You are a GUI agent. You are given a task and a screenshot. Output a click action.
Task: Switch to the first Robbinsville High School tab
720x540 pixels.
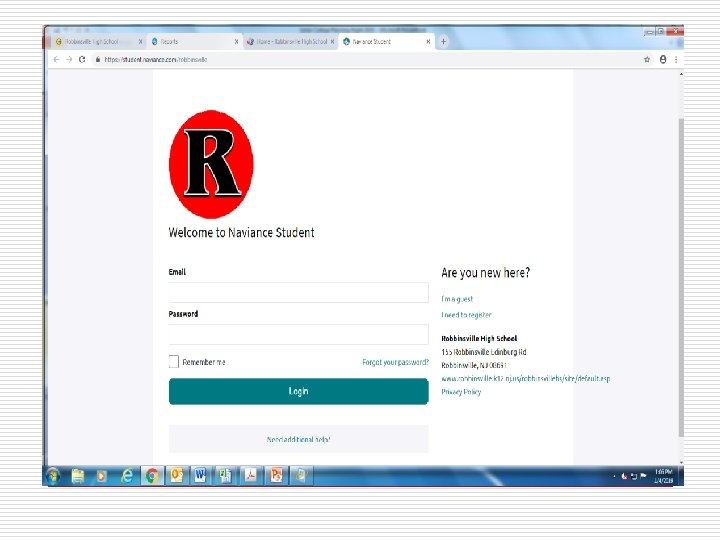click(99, 41)
